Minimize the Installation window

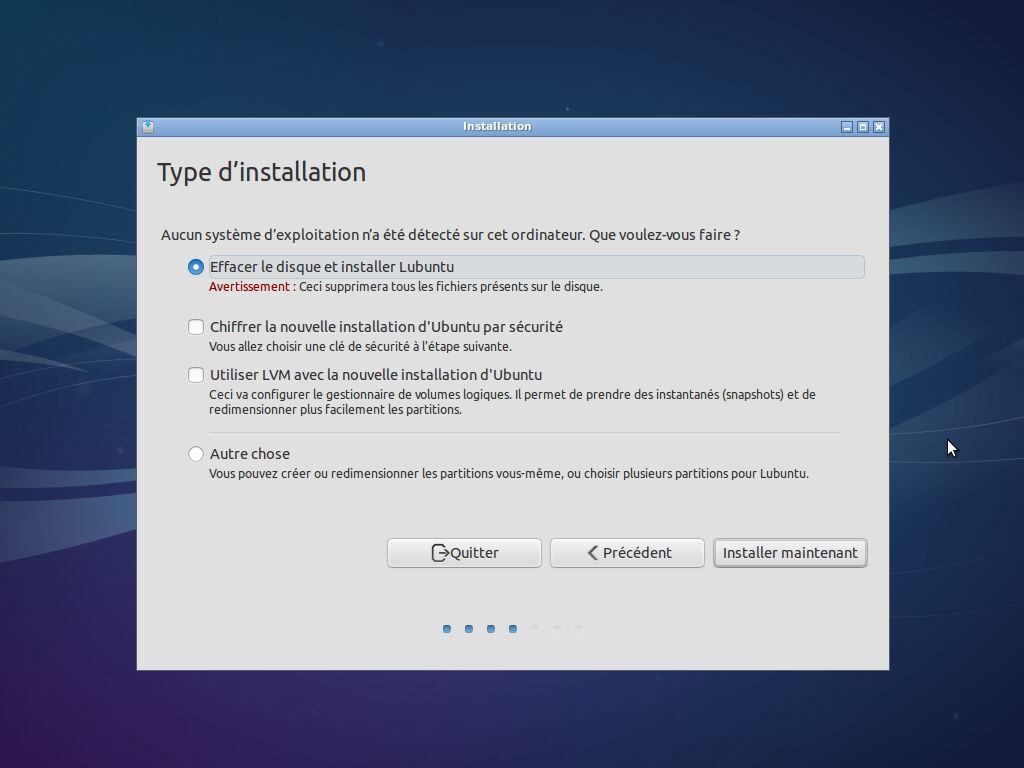pyautogui.click(x=847, y=127)
